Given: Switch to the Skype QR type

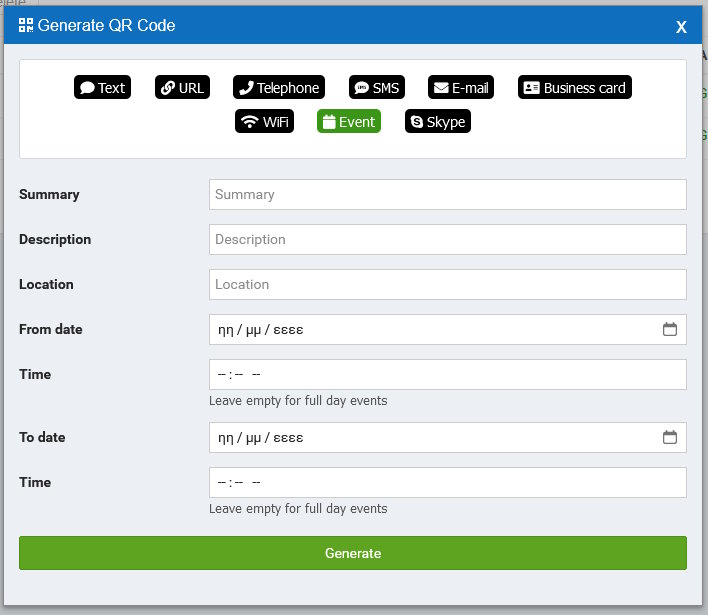Looking at the screenshot, I should coord(437,122).
